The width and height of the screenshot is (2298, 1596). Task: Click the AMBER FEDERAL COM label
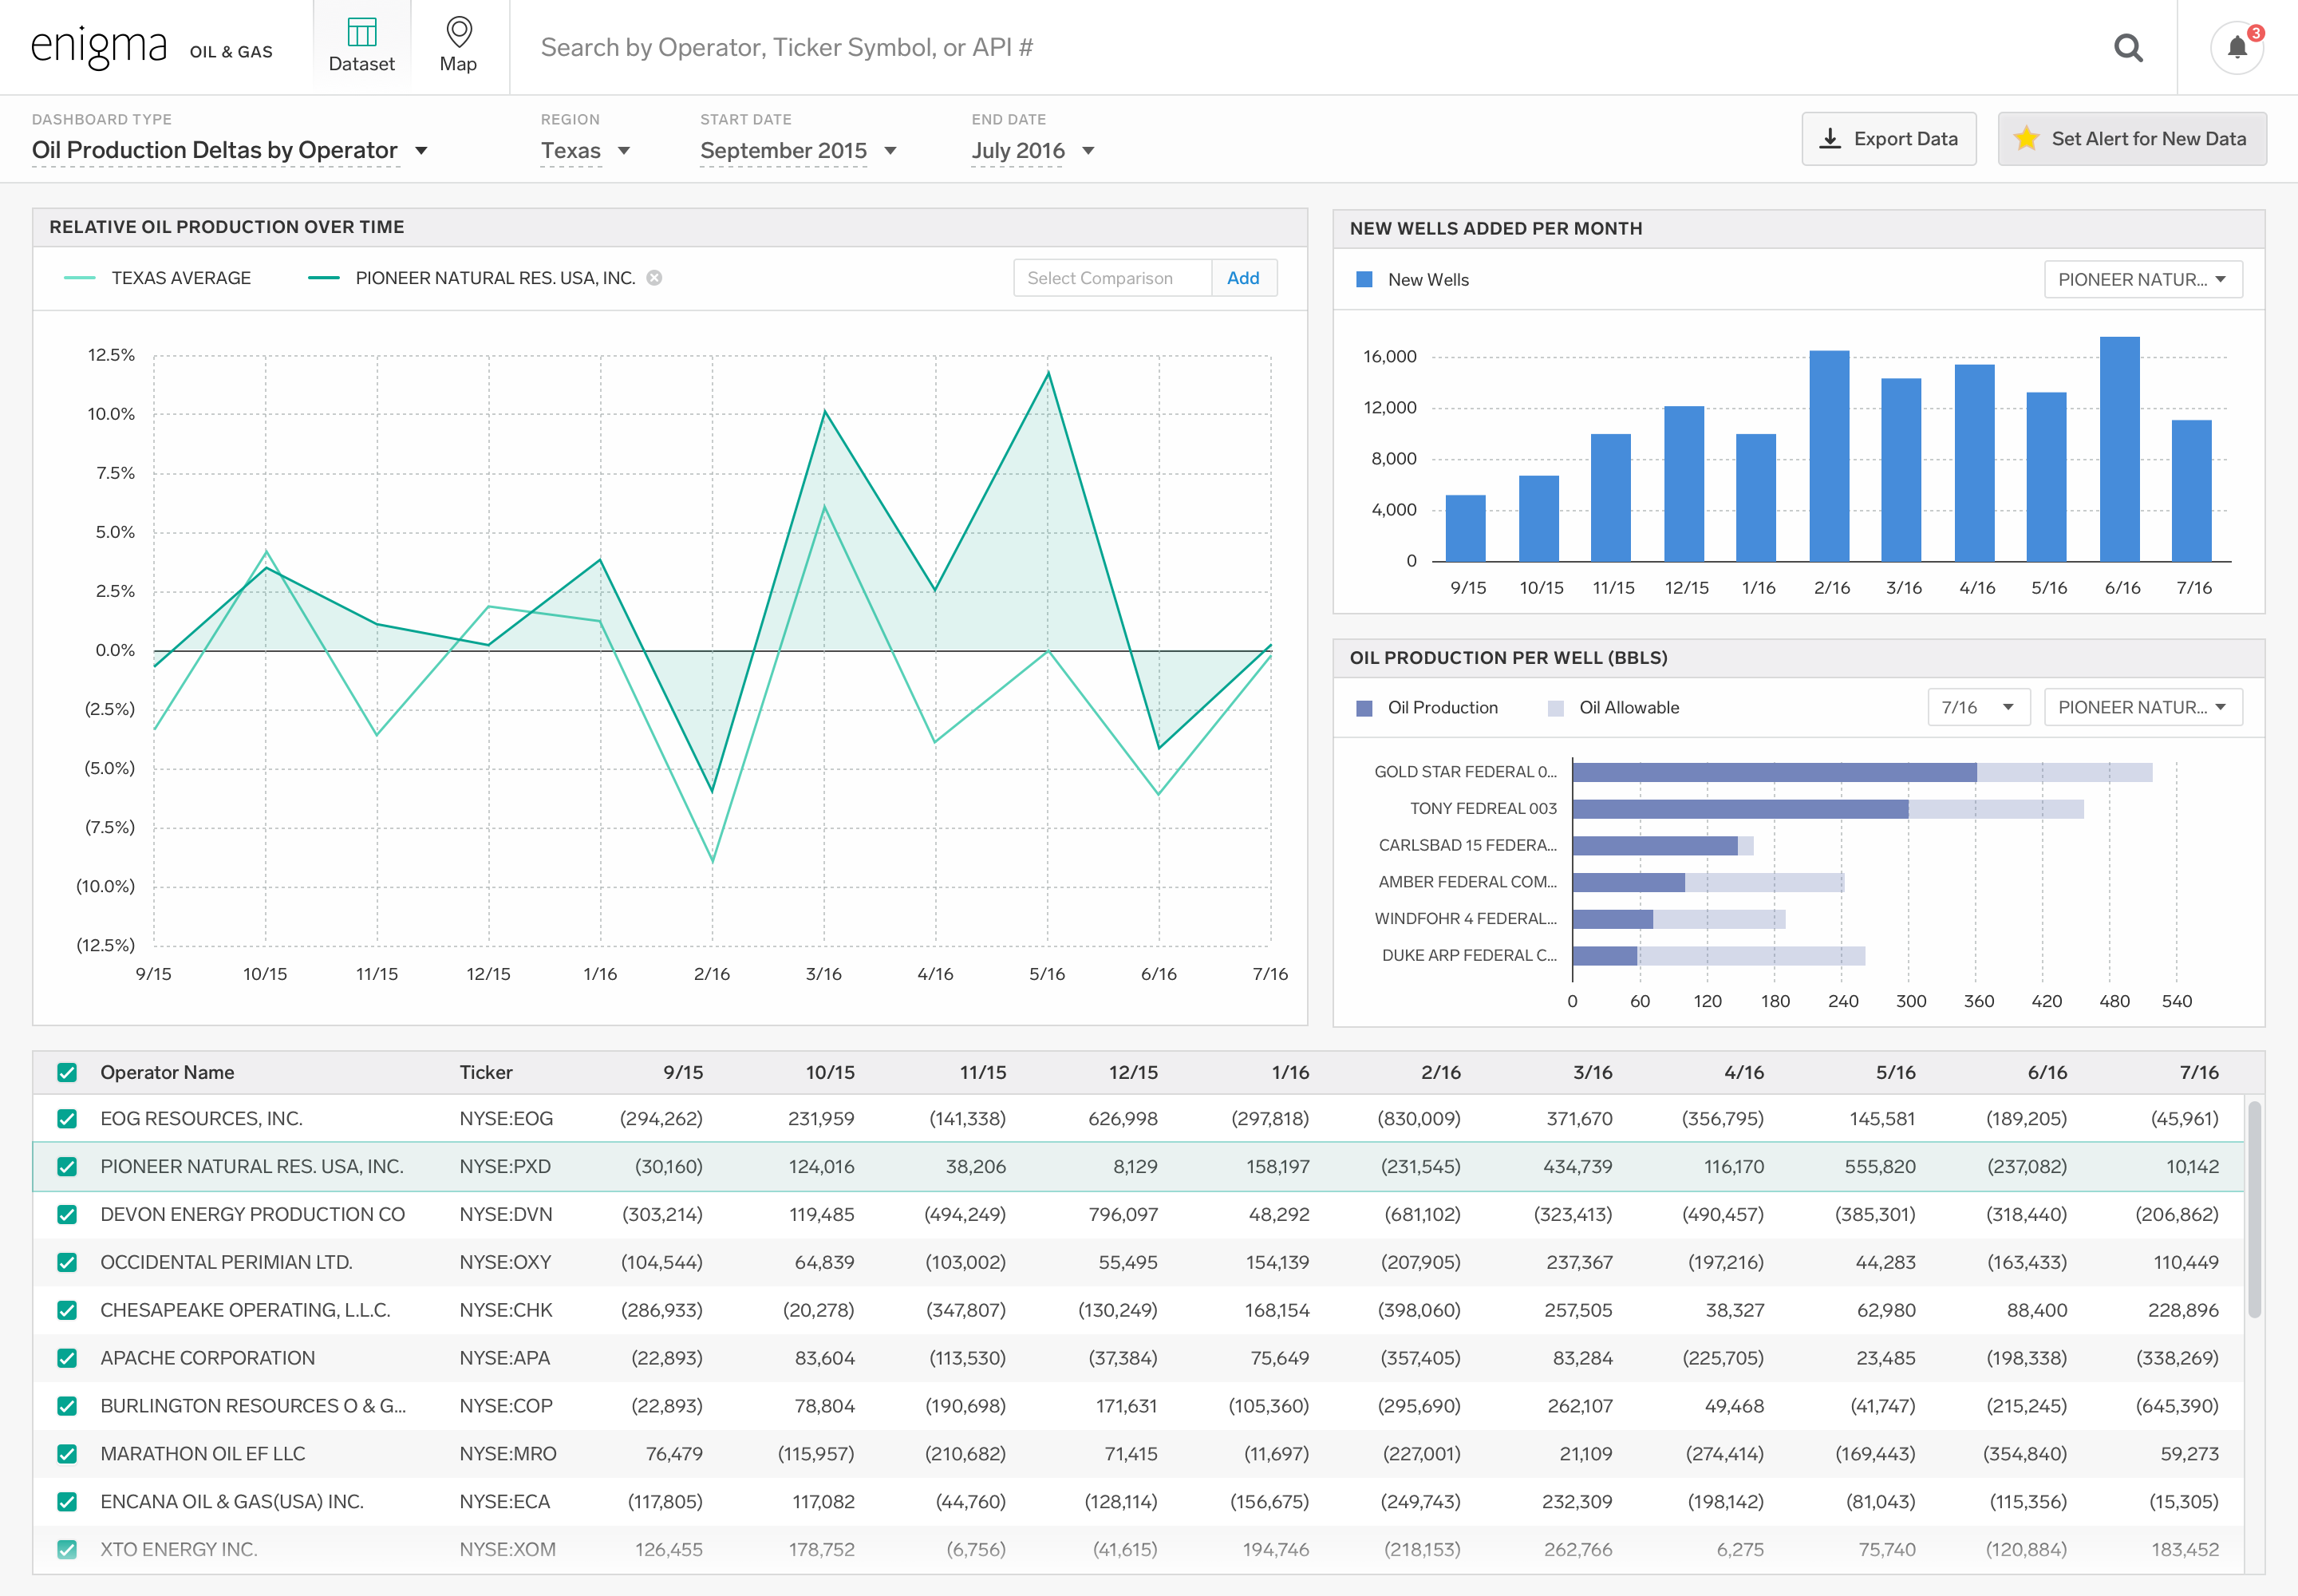(1467, 882)
